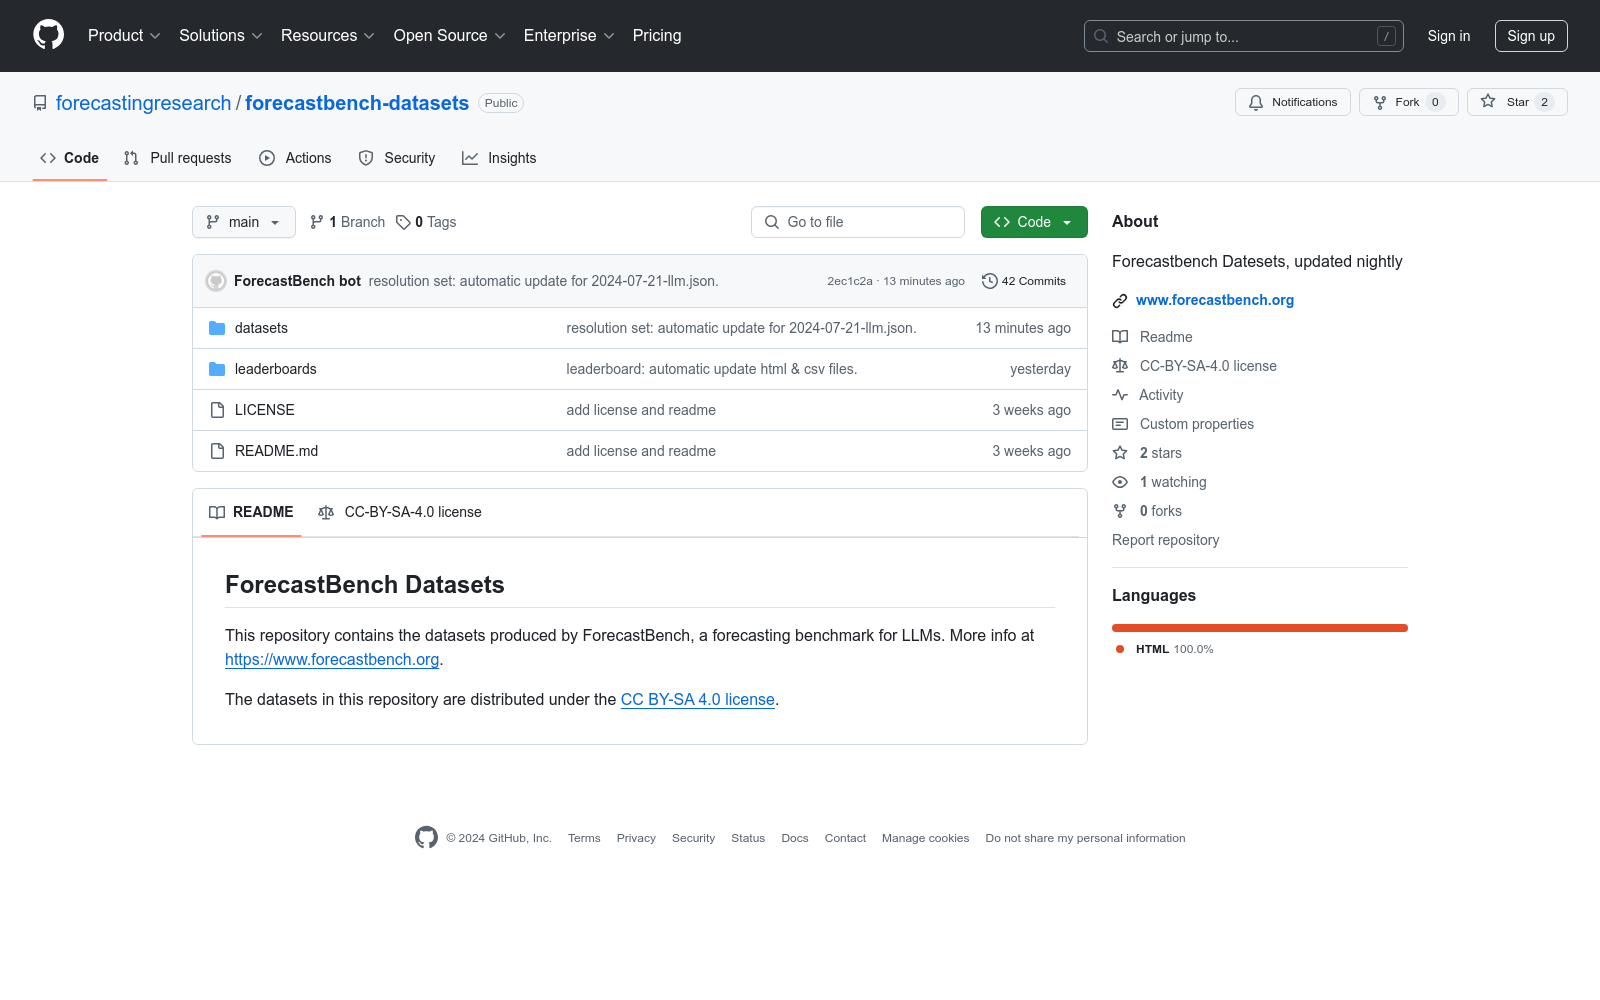
Task: Click the HTML 100.0% language entry
Action: [x=1165, y=649]
